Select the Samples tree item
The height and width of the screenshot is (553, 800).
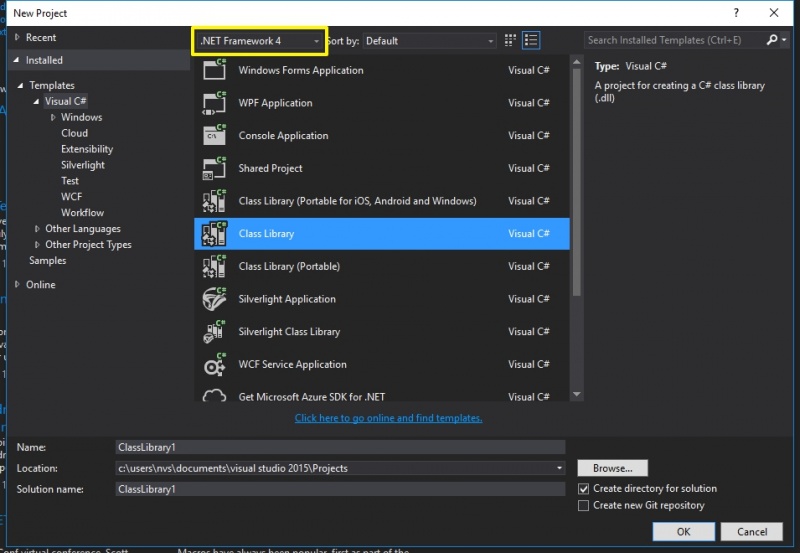point(47,260)
